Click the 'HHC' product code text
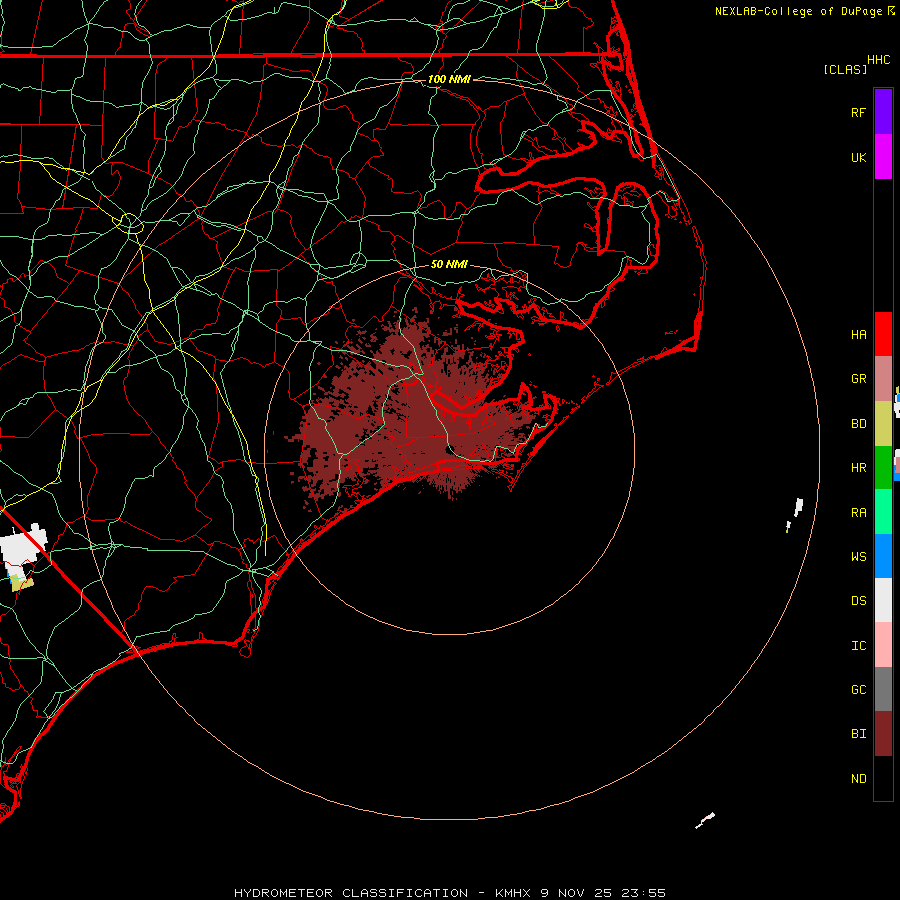The width and height of the screenshot is (900, 900). pos(879,60)
